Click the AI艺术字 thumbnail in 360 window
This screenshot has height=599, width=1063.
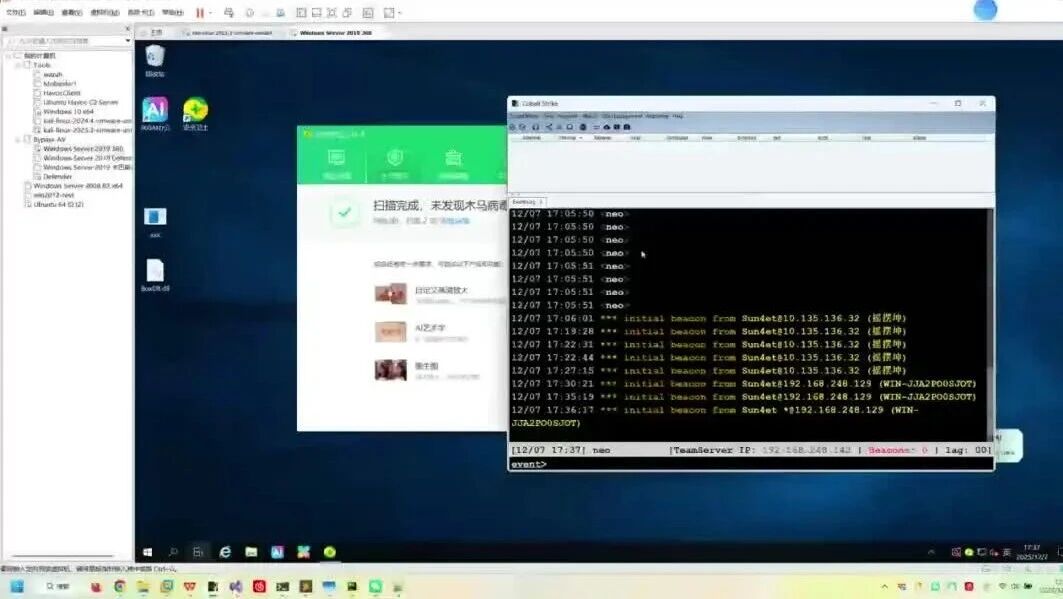(x=390, y=331)
